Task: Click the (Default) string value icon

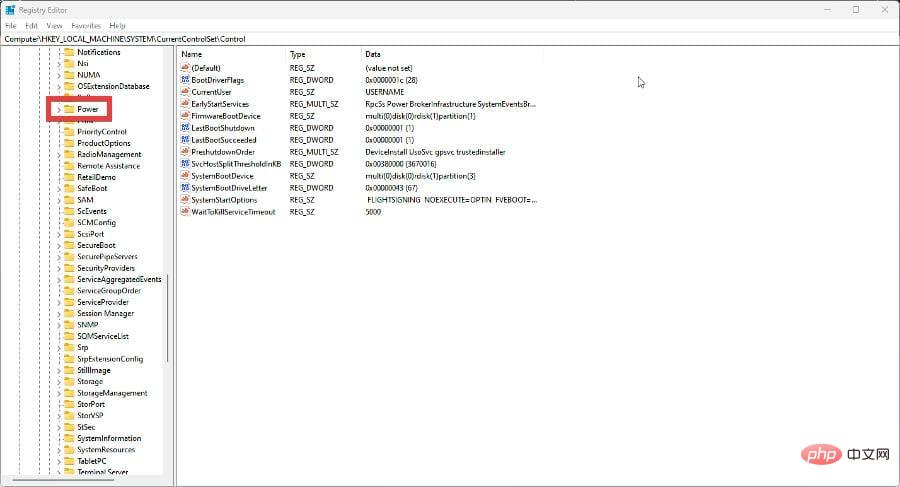Action: click(185, 68)
